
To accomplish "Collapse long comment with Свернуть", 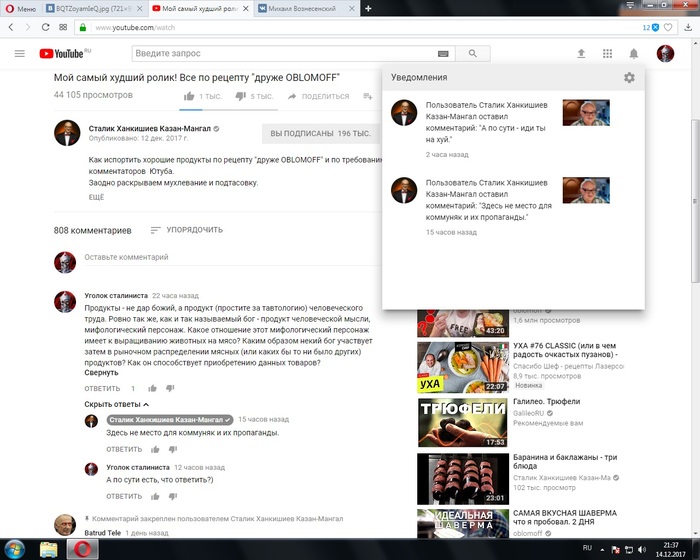I will click(101, 372).
